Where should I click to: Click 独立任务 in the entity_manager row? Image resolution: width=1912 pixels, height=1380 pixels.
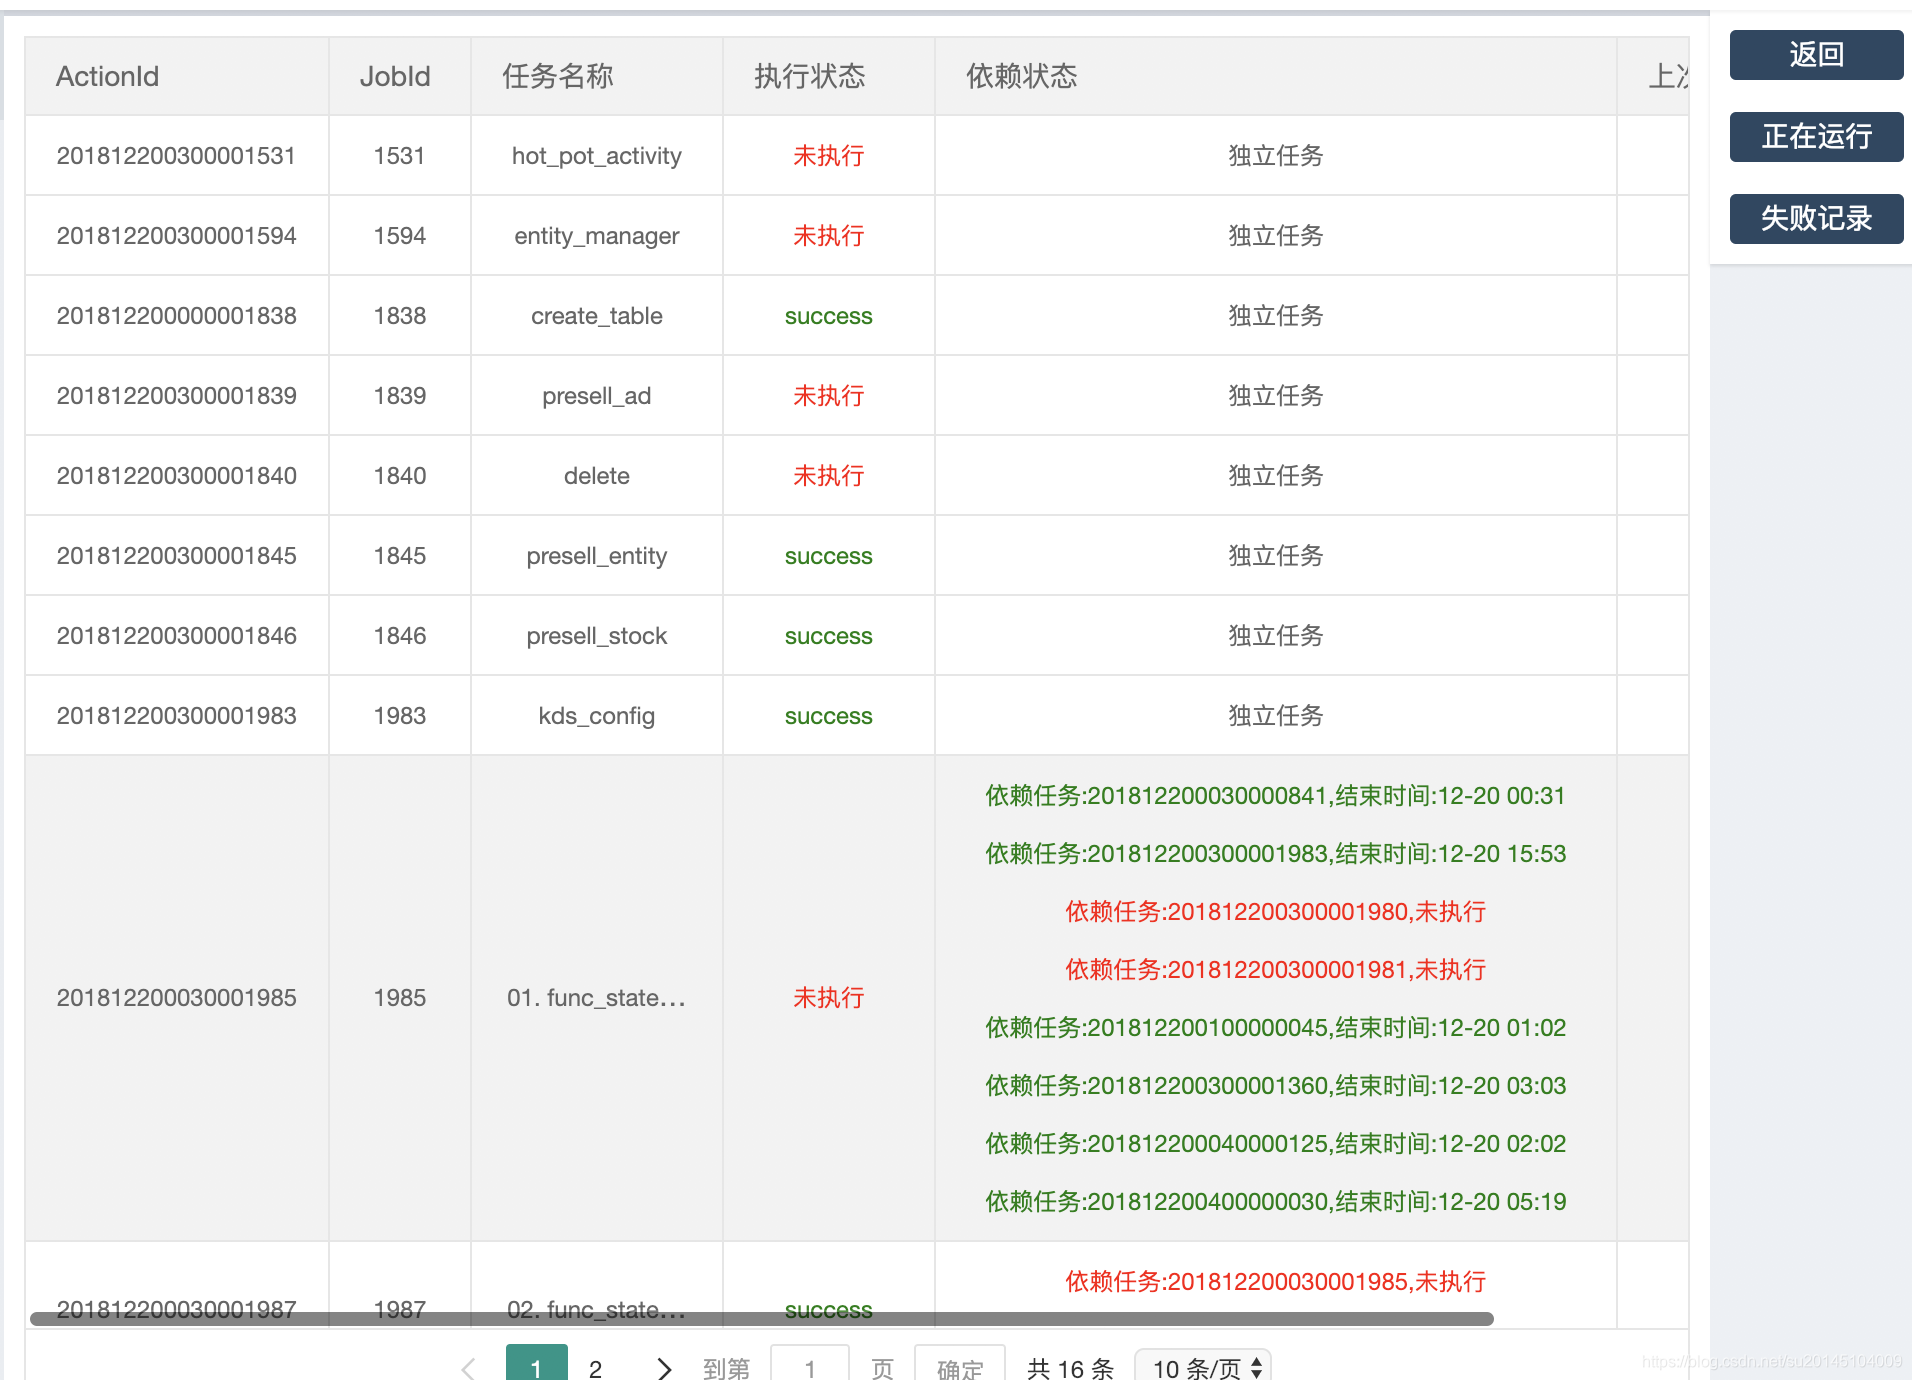tap(1276, 236)
